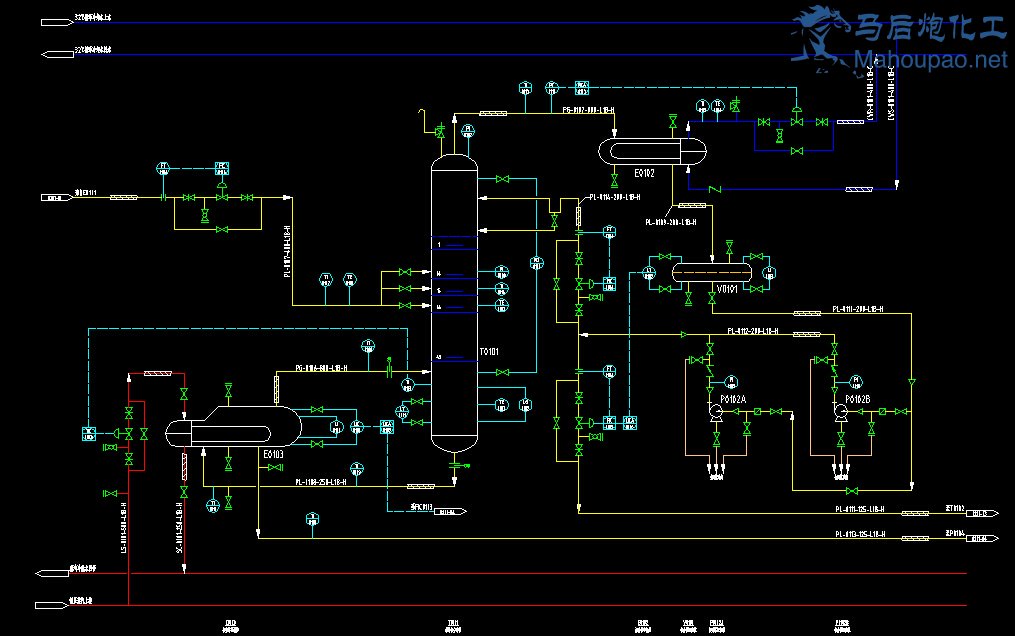This screenshot has width=1015, height=636.
Task: Select the E0102 equipment label
Action: (644, 173)
